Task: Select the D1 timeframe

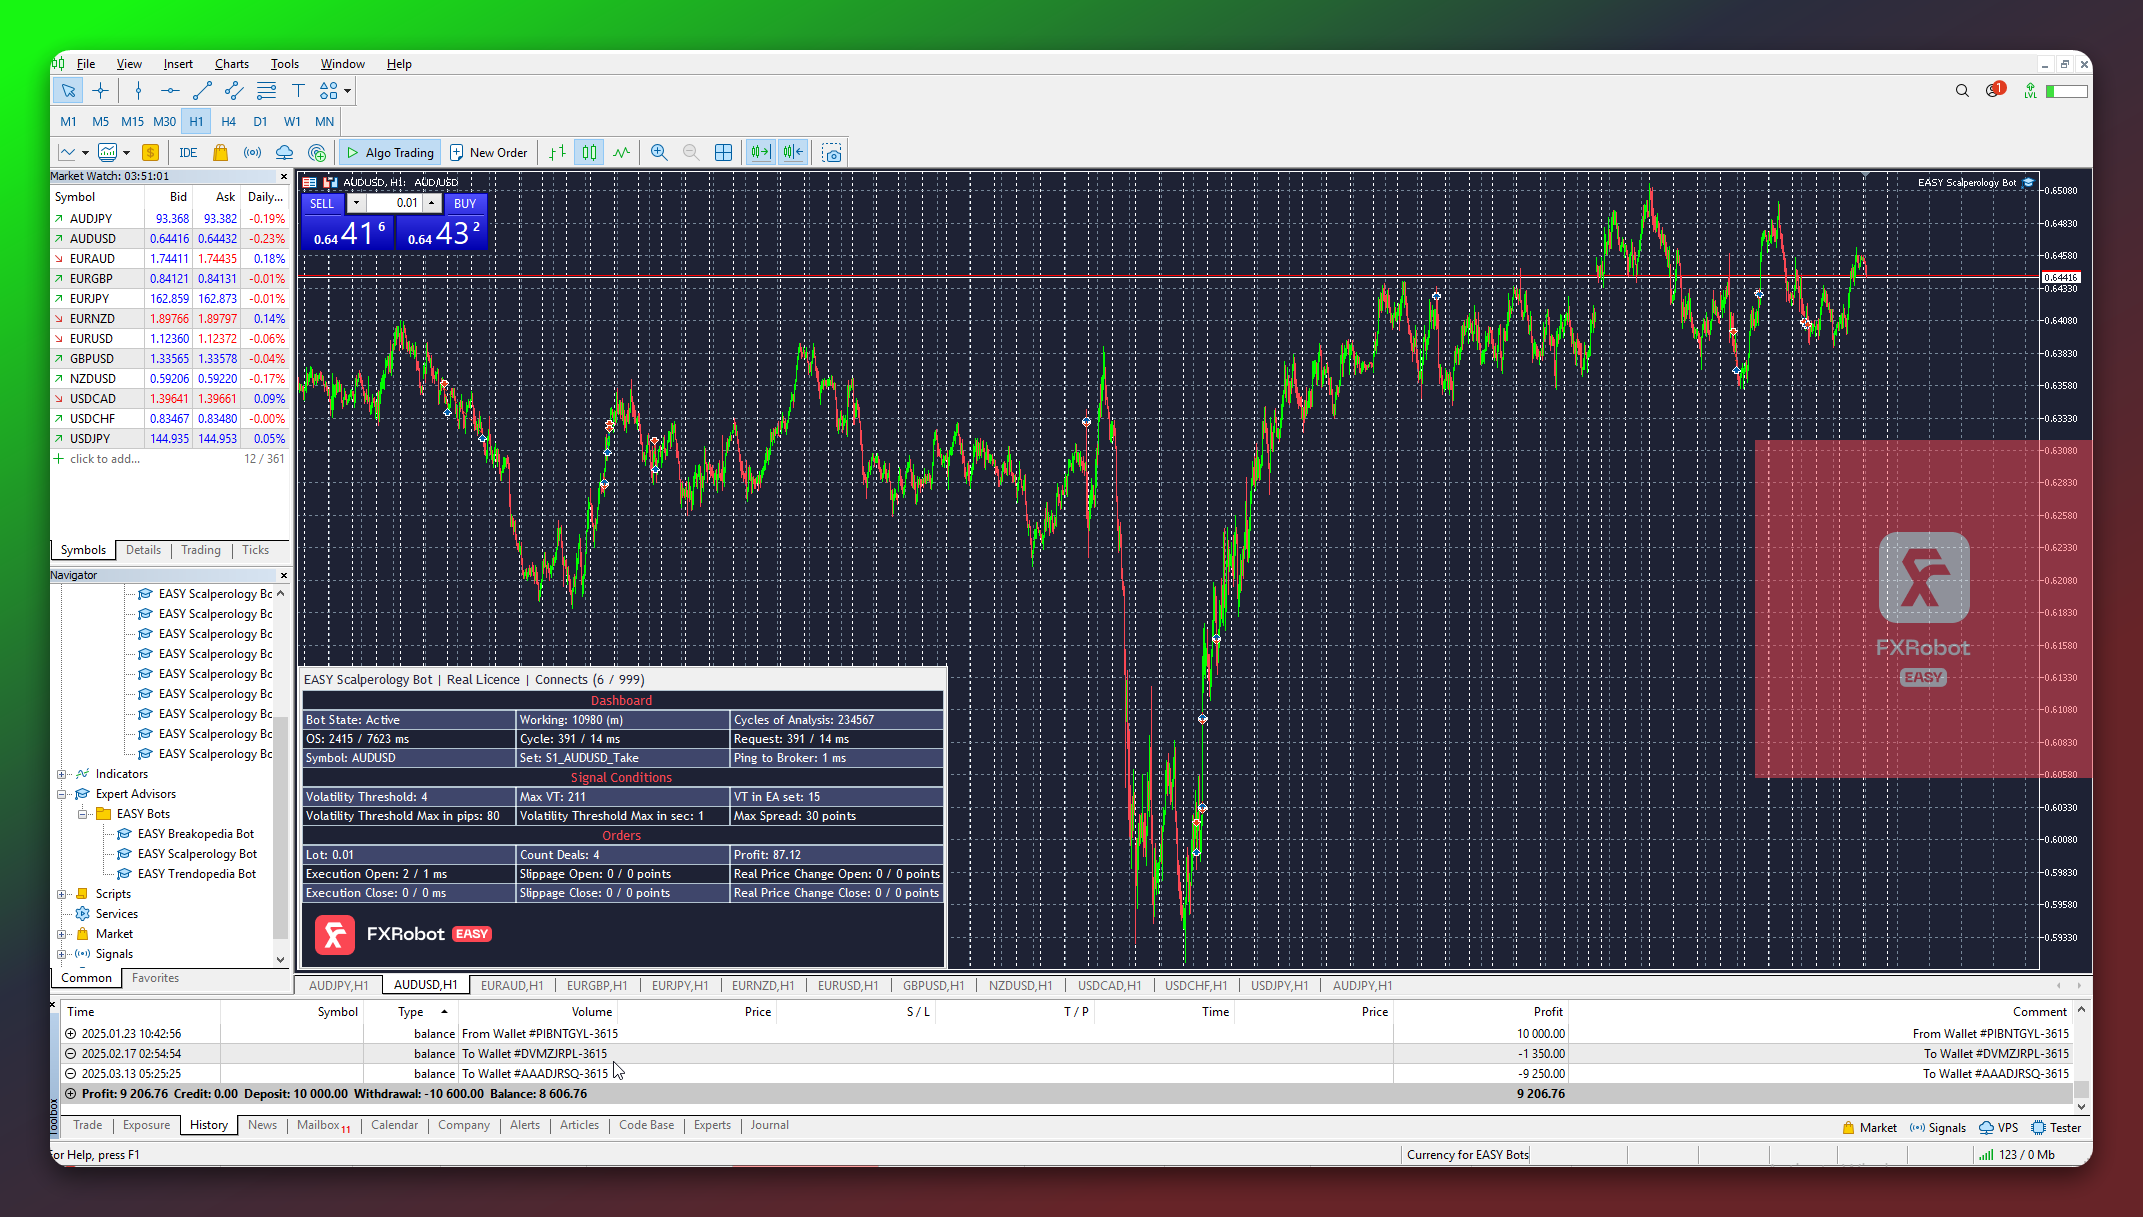Action: coord(260,122)
